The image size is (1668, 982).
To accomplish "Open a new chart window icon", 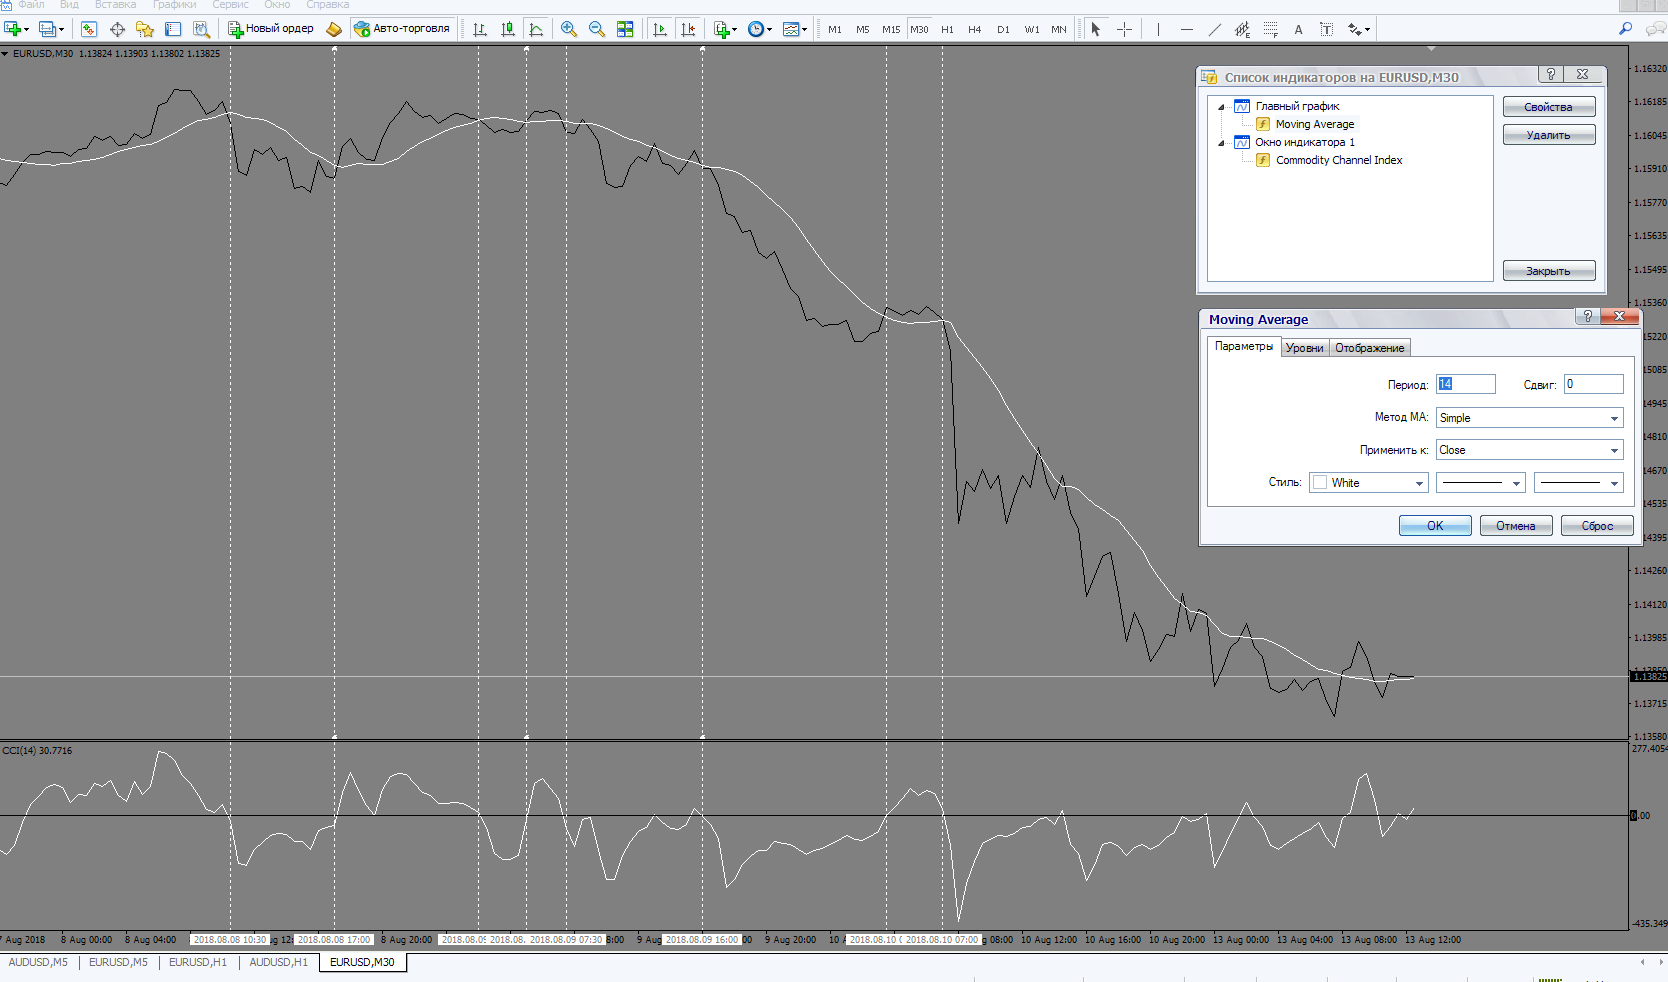I will tap(13, 29).
